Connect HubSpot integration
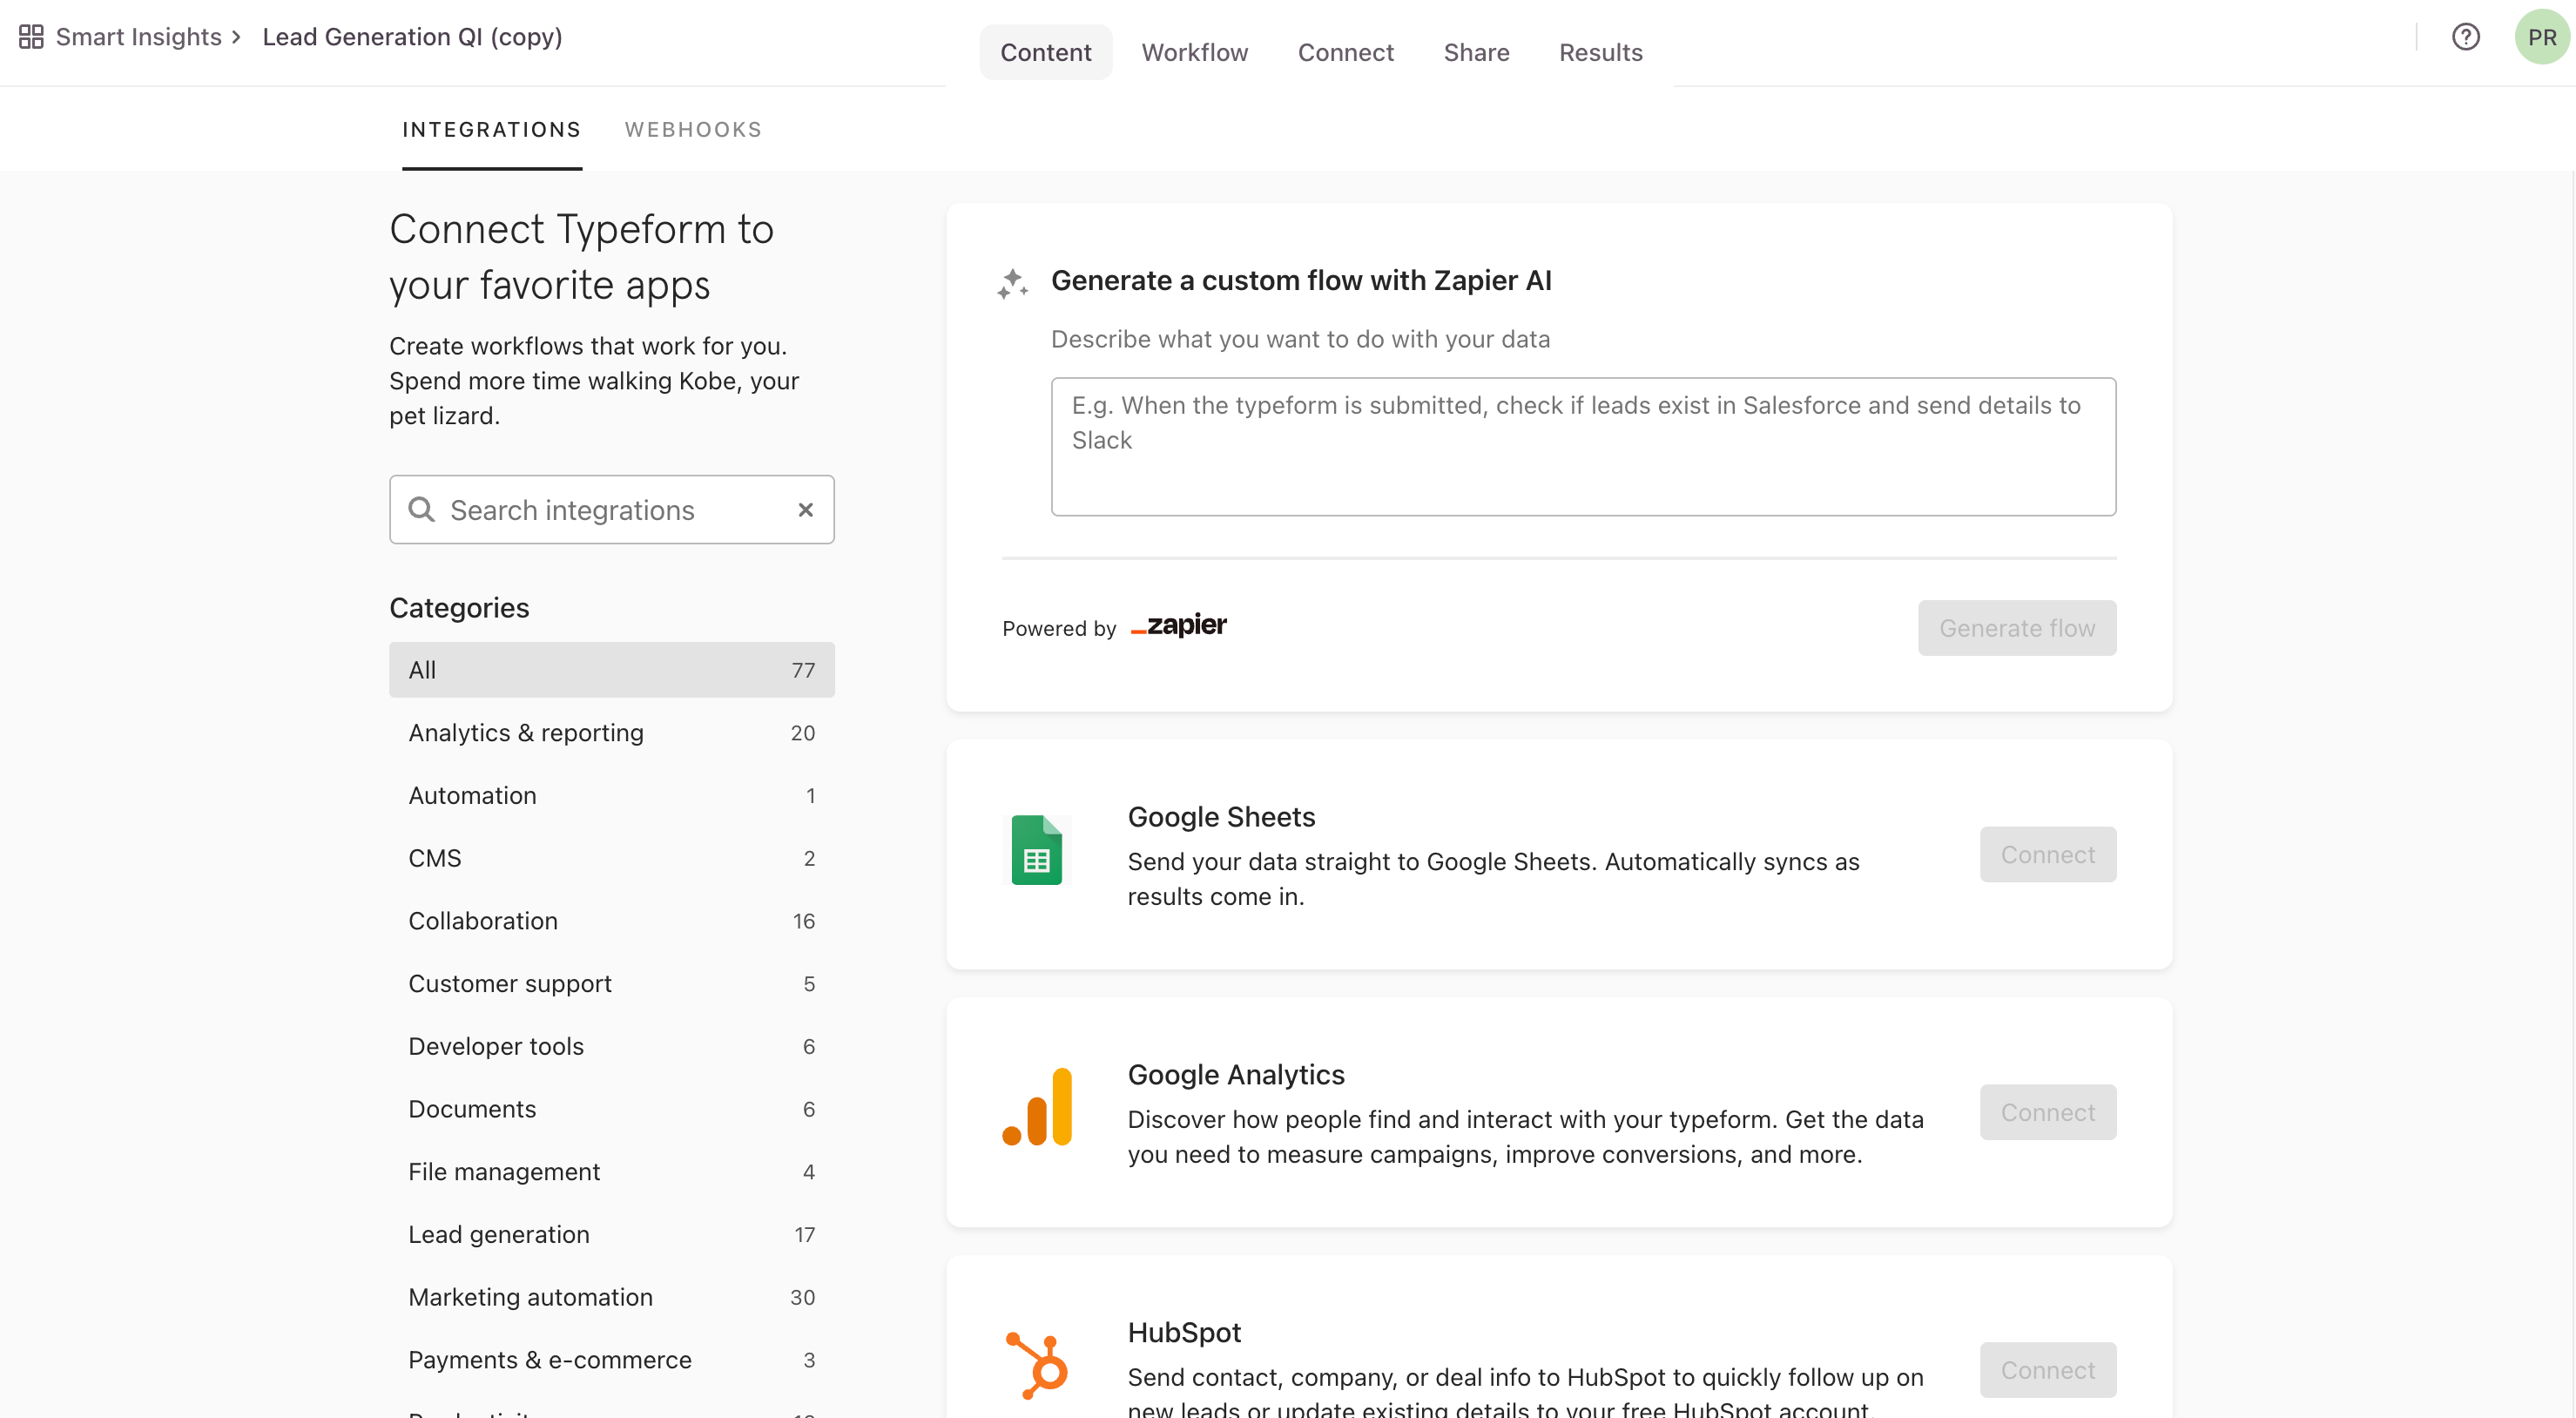Screen dimensions: 2576x1418 tap(2047, 1370)
